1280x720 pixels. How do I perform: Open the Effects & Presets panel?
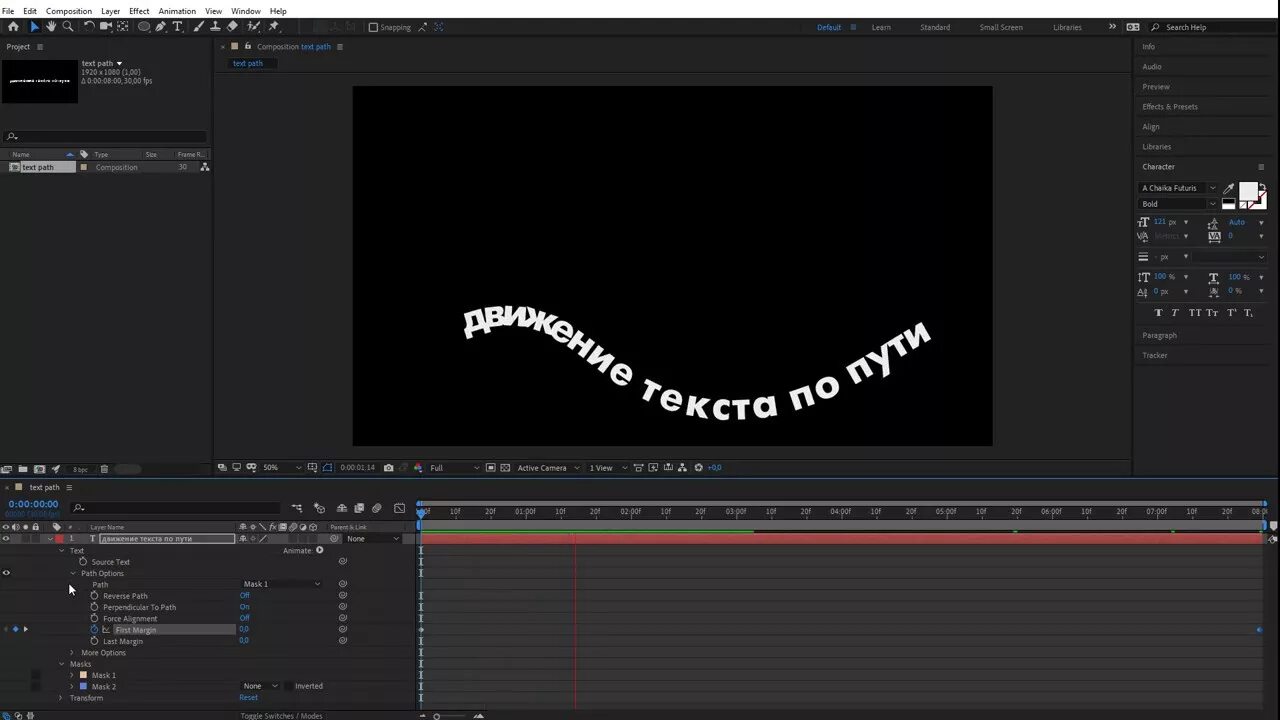[1170, 107]
